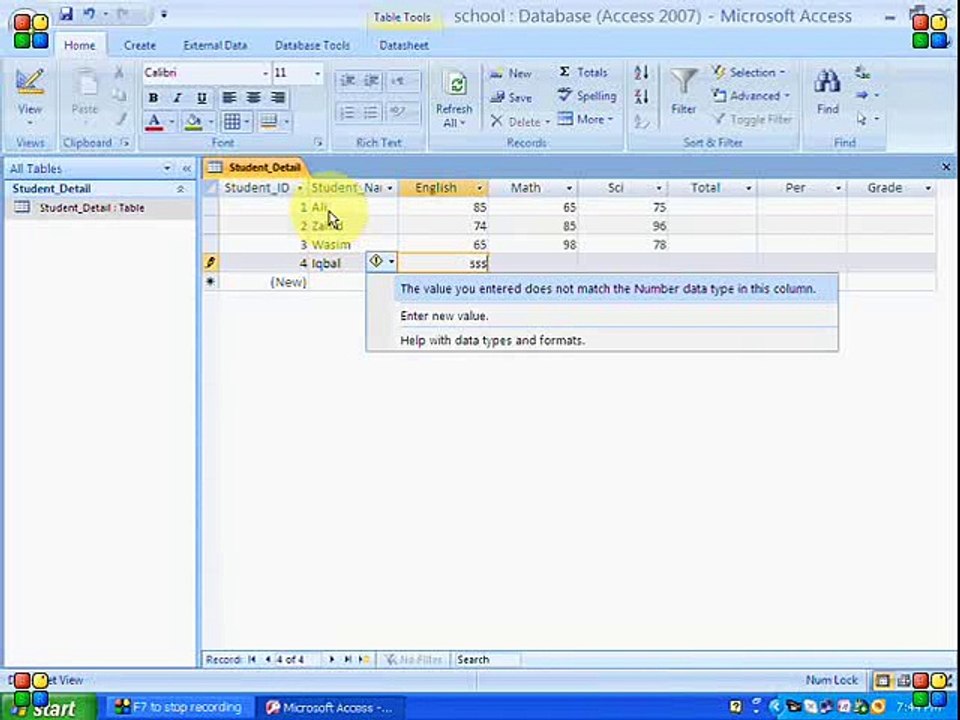Sort ascending A to Z
Viewport: 960px width, 720px height.
click(641, 73)
